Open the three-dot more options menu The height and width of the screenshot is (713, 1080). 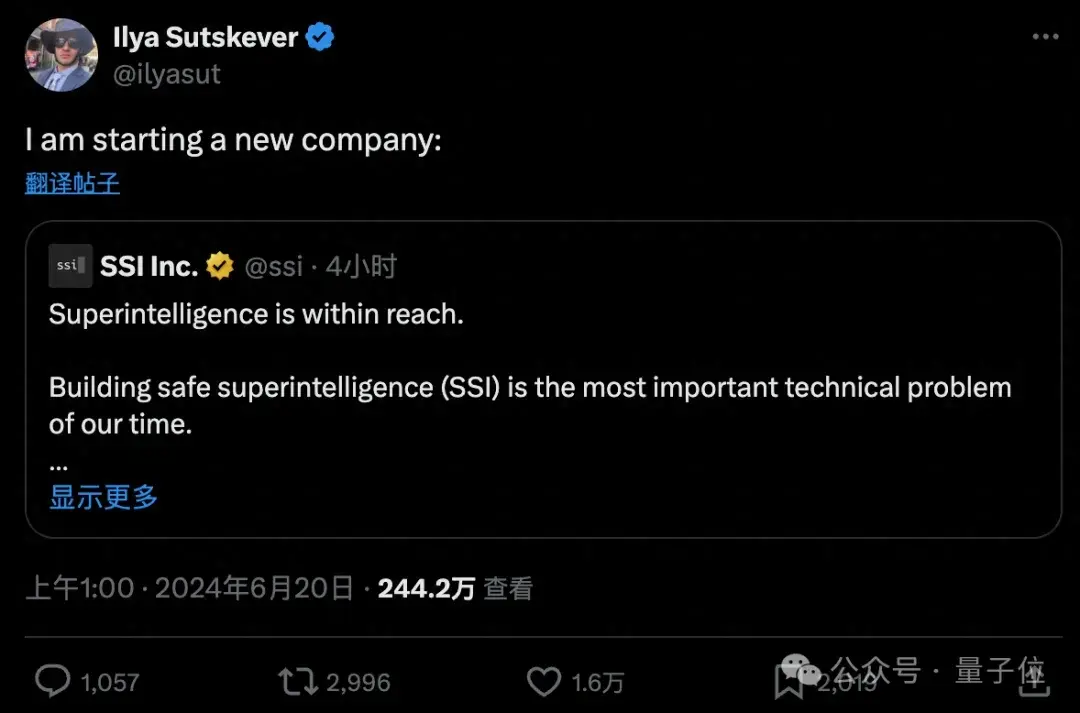tap(1045, 37)
